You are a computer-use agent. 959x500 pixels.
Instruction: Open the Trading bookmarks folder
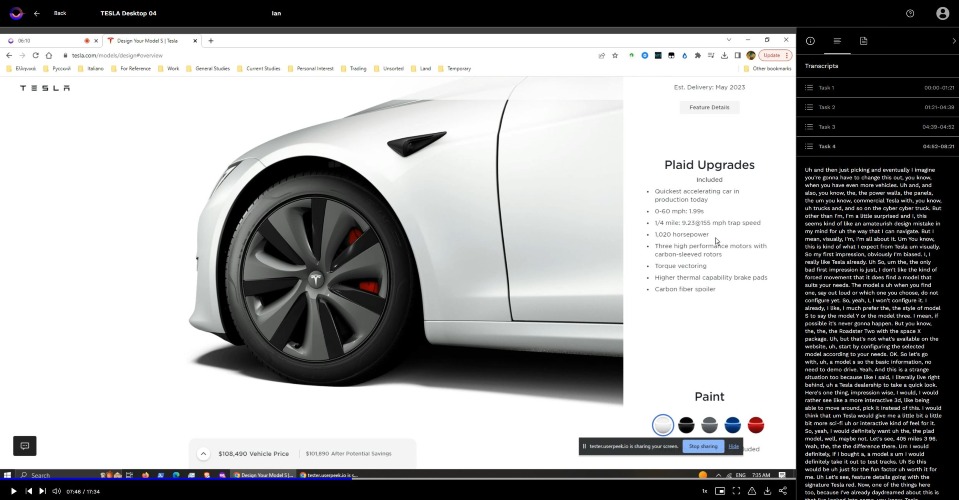354,68
